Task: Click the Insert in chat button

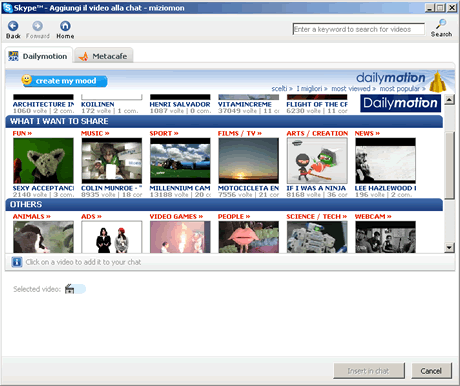Action: coord(369,371)
